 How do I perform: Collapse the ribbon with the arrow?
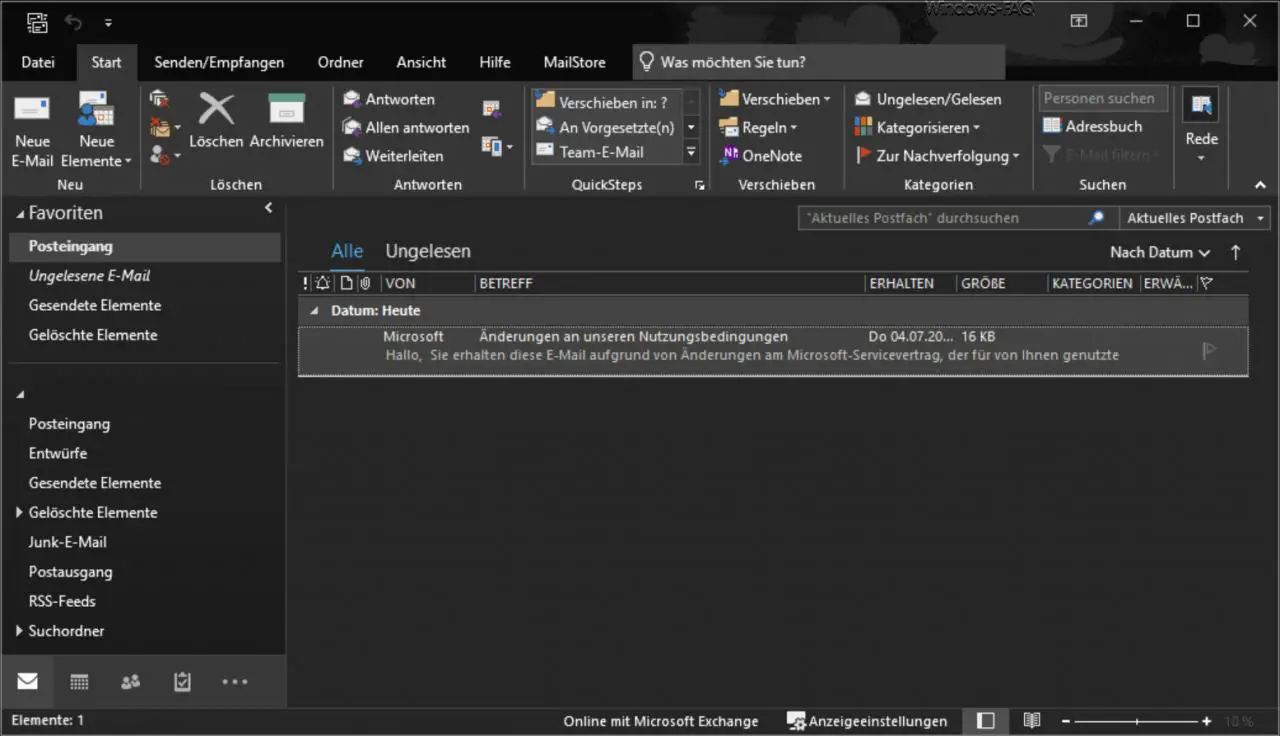pos(1260,185)
